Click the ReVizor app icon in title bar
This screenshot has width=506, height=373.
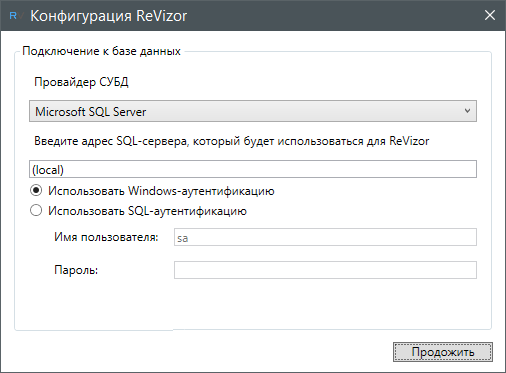[x=15, y=16]
